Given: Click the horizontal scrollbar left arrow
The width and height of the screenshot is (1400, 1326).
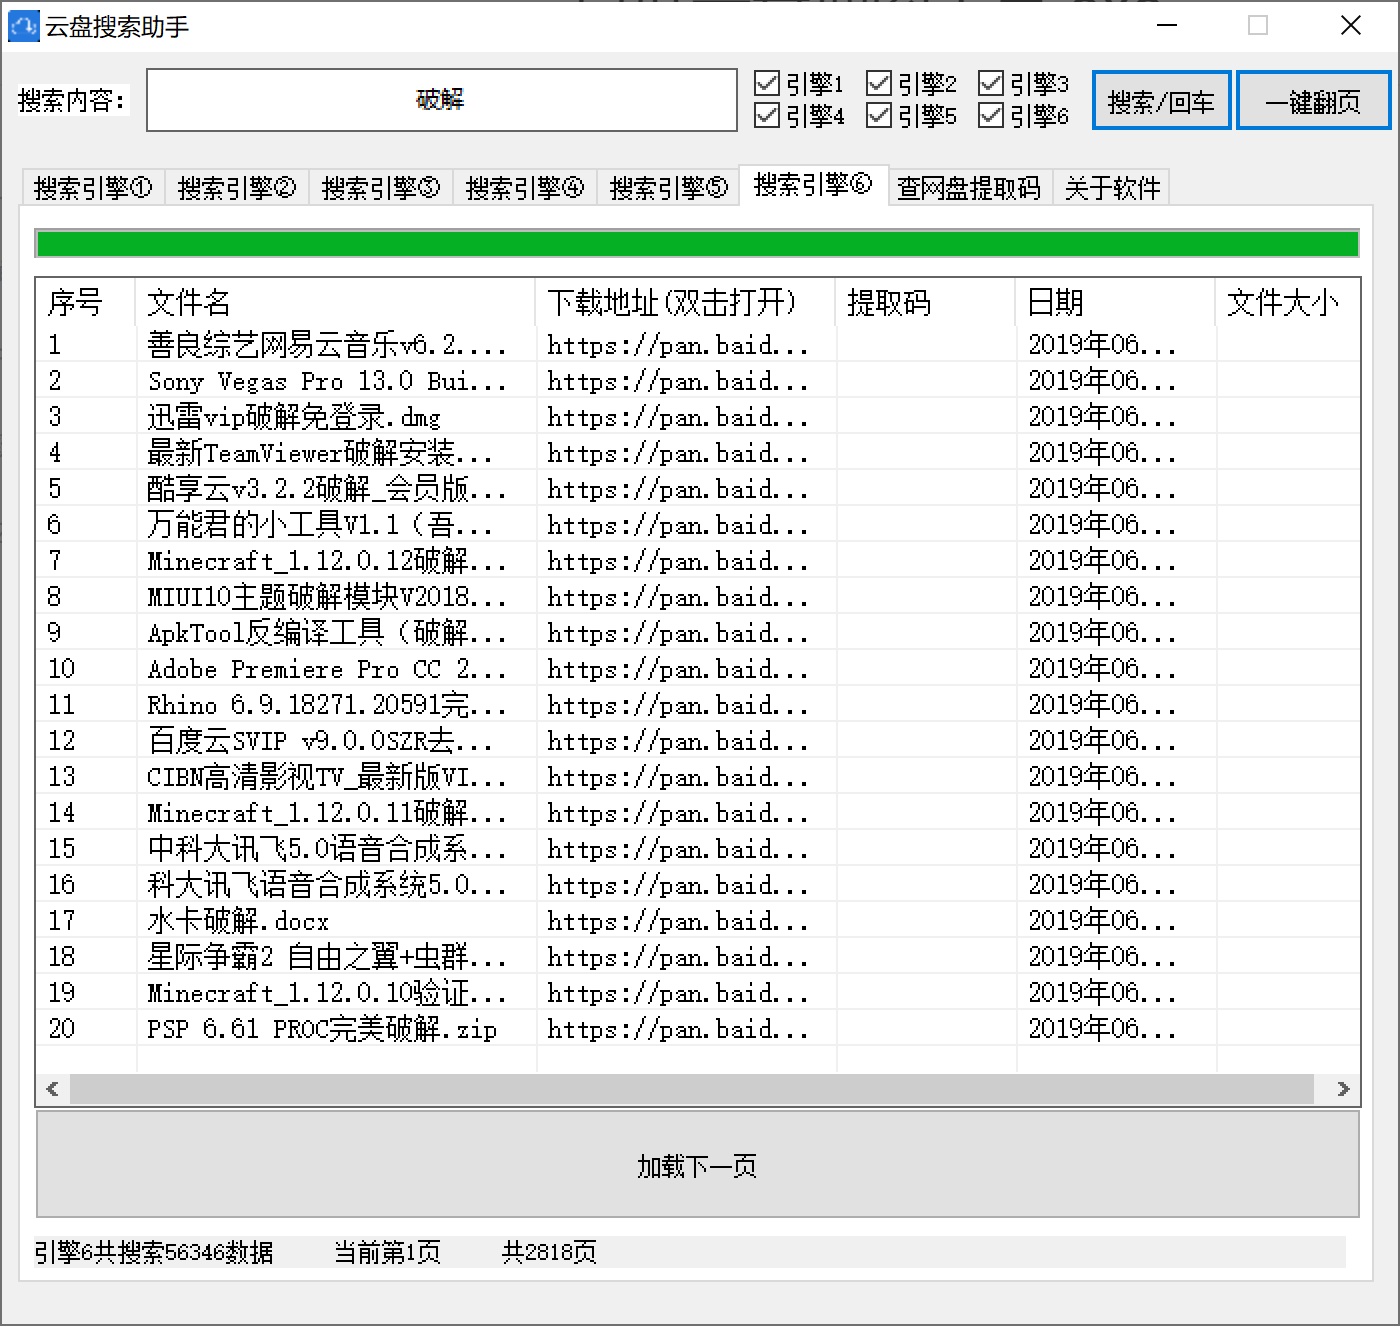Looking at the screenshot, I should (52, 1089).
